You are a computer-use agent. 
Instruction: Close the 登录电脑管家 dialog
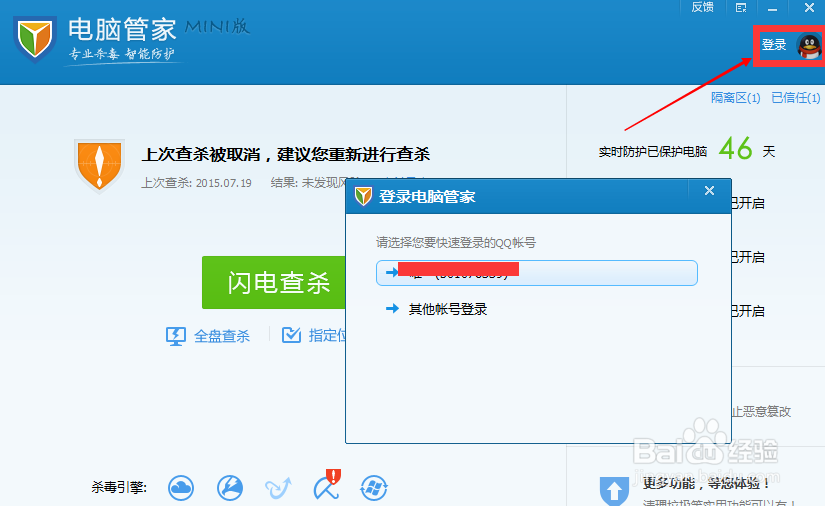pyautogui.click(x=709, y=191)
